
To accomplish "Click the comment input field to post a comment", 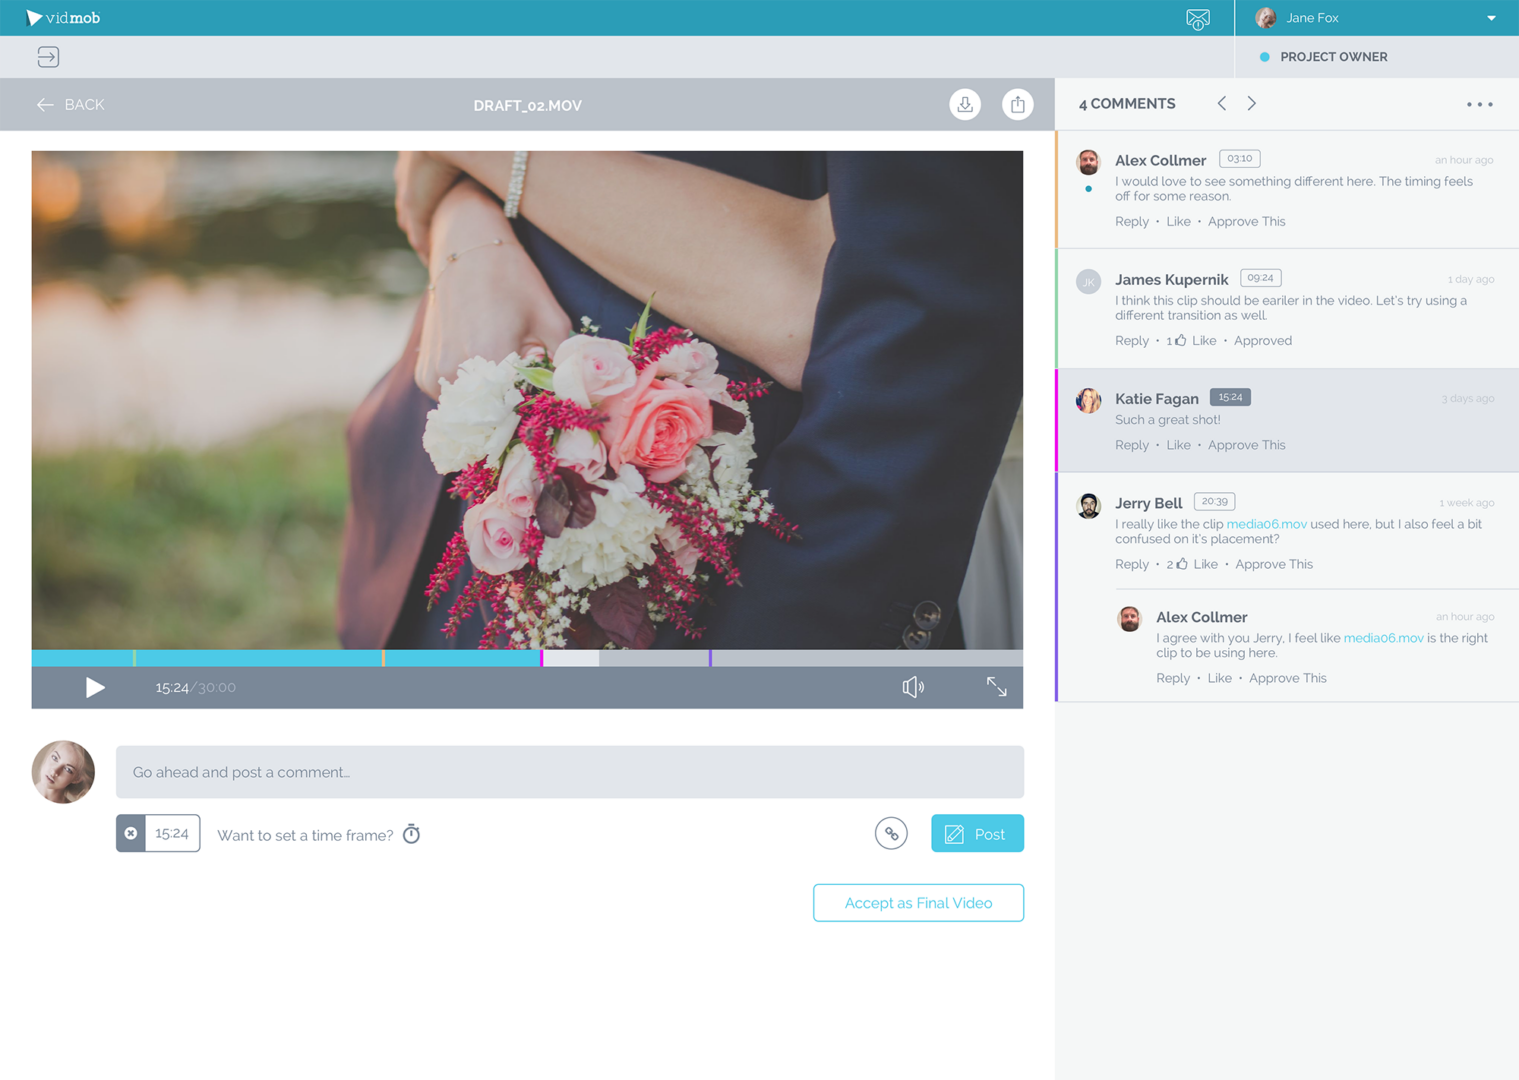I will (569, 771).
